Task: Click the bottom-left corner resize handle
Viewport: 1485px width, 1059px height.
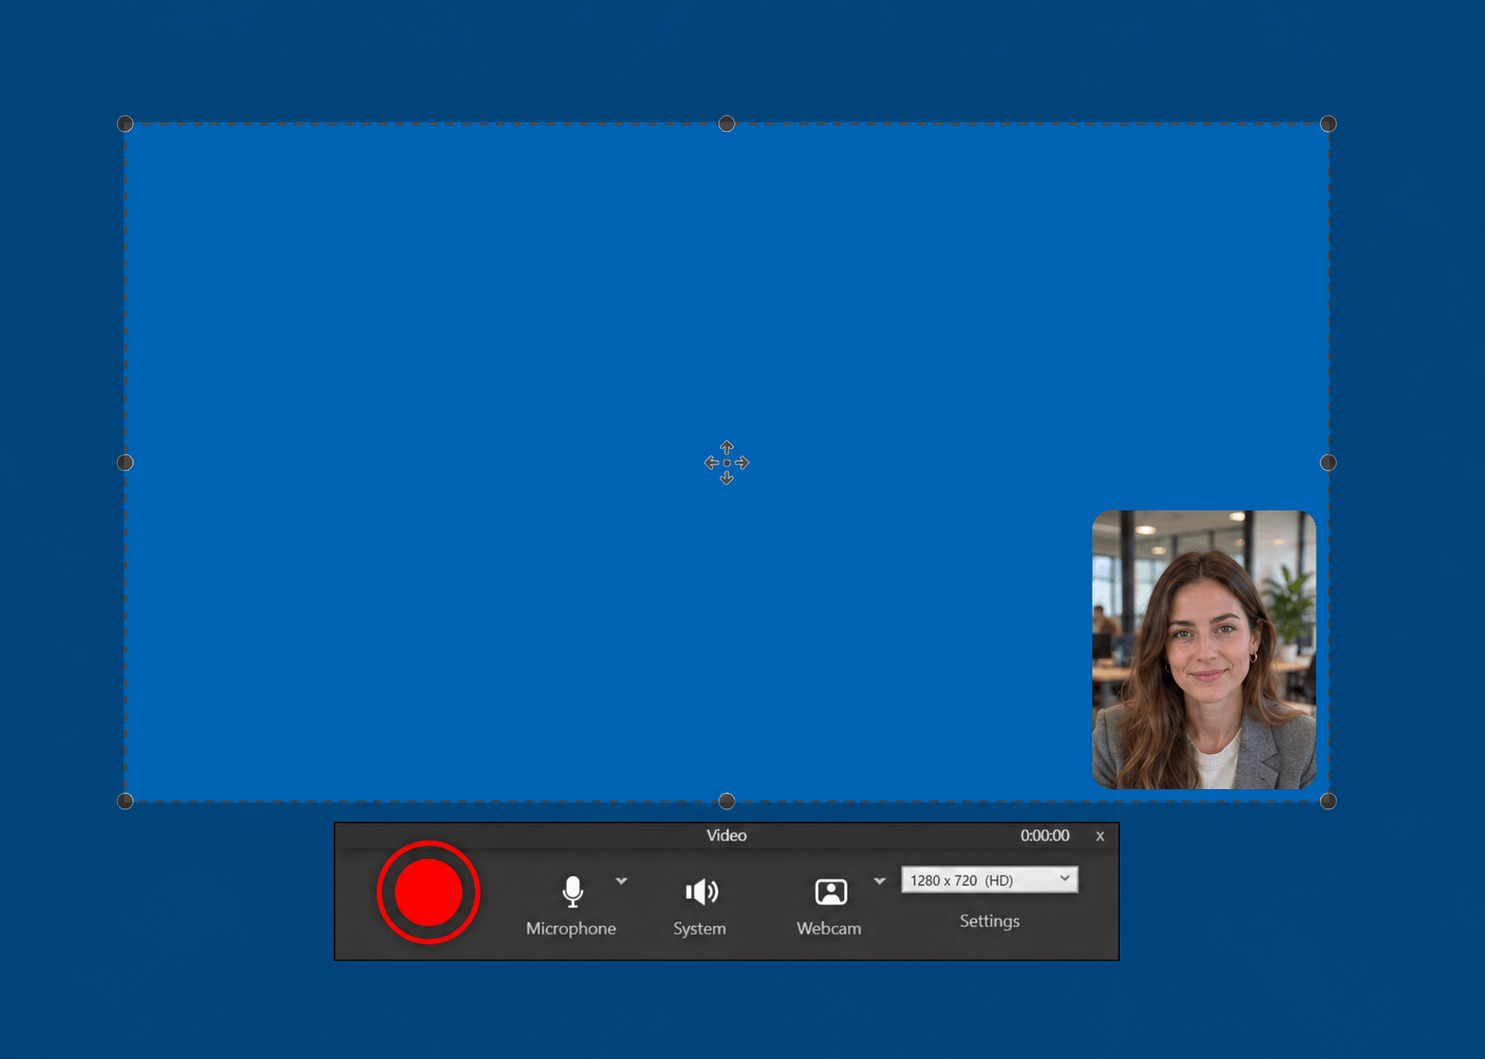Action: (125, 801)
